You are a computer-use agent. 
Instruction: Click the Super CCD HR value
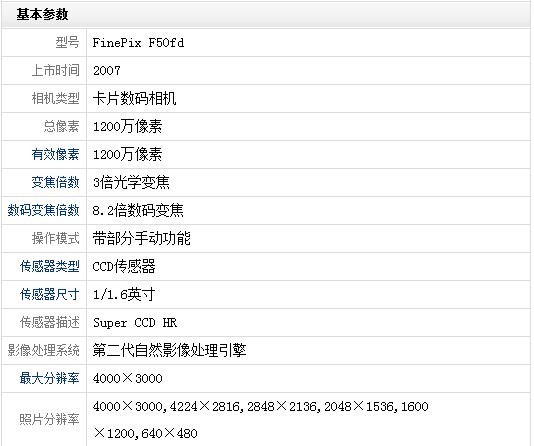coord(135,323)
